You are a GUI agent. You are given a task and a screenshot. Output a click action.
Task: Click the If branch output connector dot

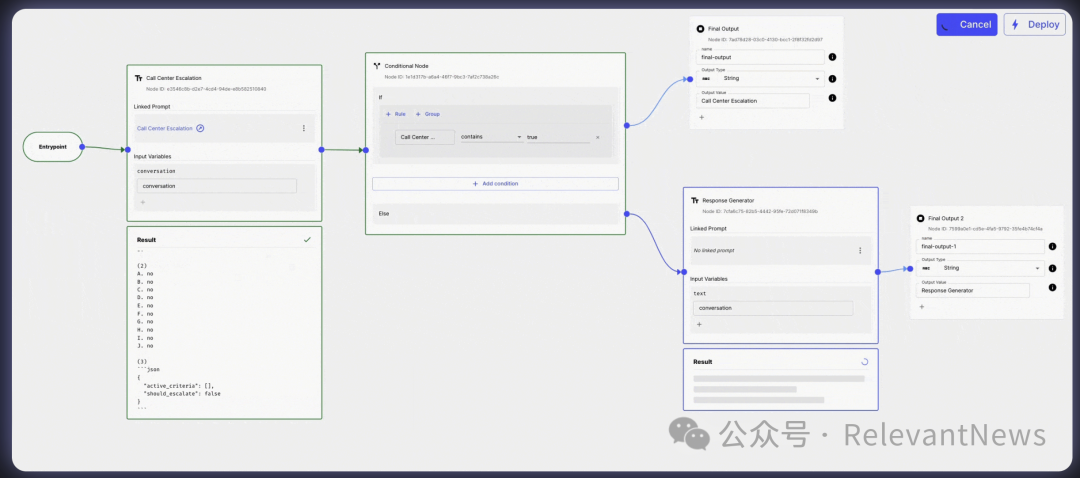[x=626, y=125]
